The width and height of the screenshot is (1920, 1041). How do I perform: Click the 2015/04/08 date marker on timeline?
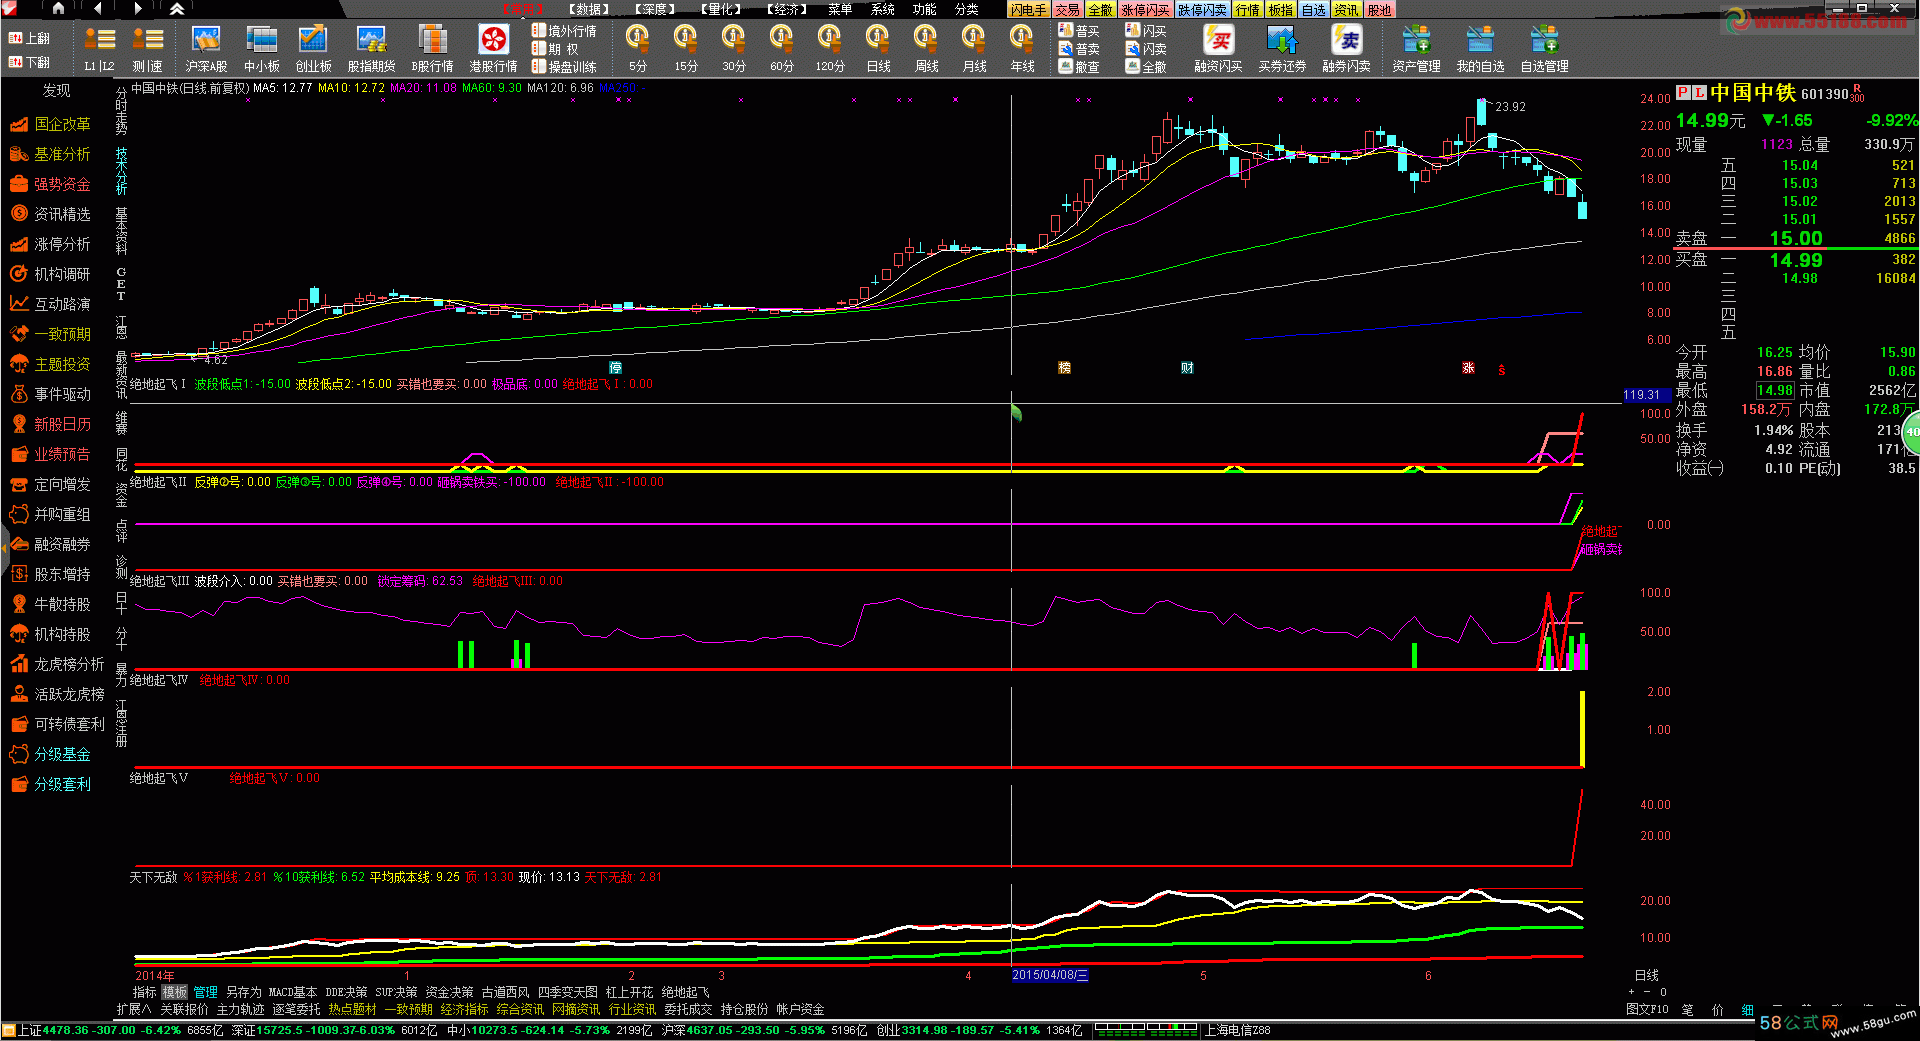coord(1049,975)
